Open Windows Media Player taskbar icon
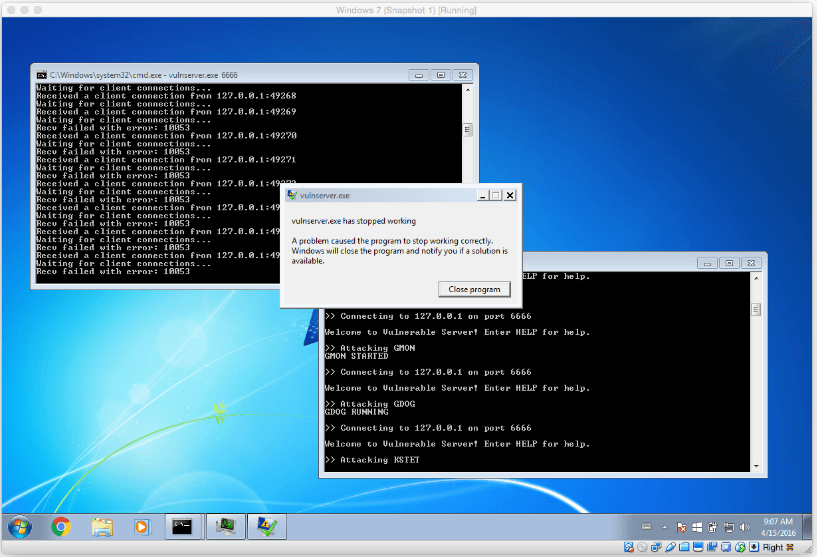 coord(142,527)
